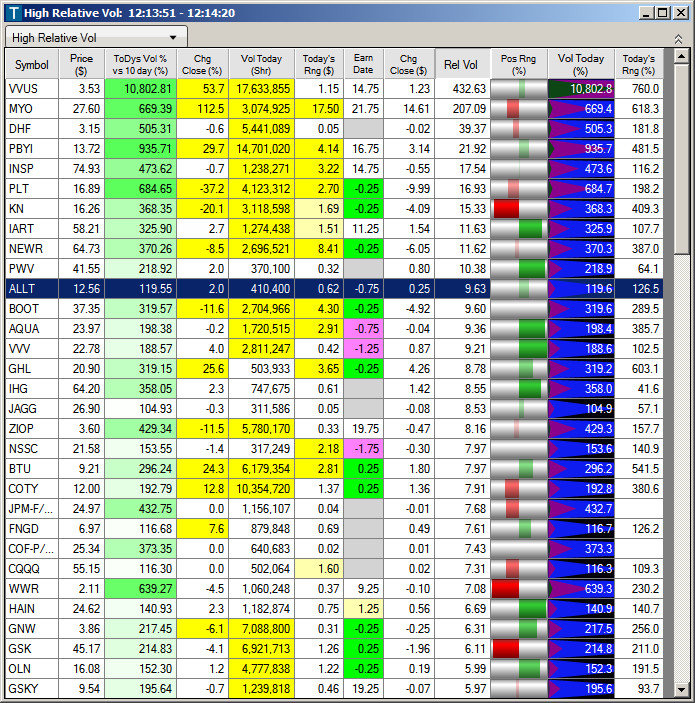Screen dimensions: 695x703
Task: Sort by Vol Today (%) column header
Action: tap(581, 65)
